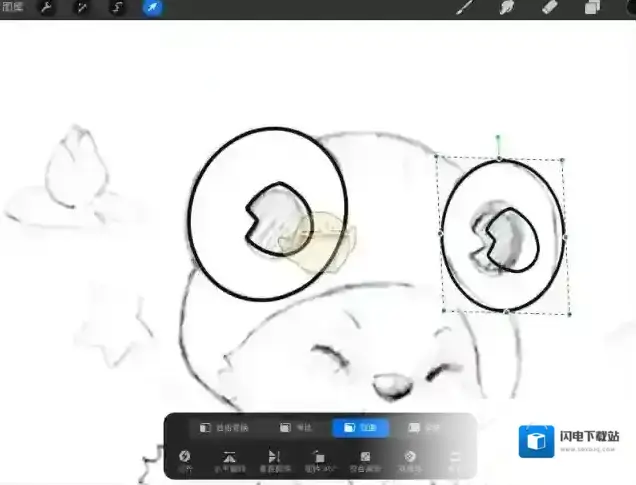Switch to 自由变换 freeform mode
This screenshot has width=636, height=485.
[224, 428]
